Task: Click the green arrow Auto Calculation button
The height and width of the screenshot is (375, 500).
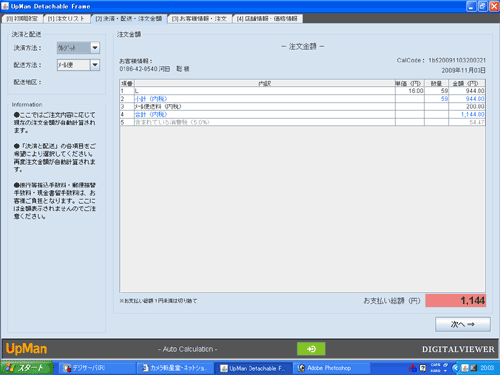Action: pos(311,349)
